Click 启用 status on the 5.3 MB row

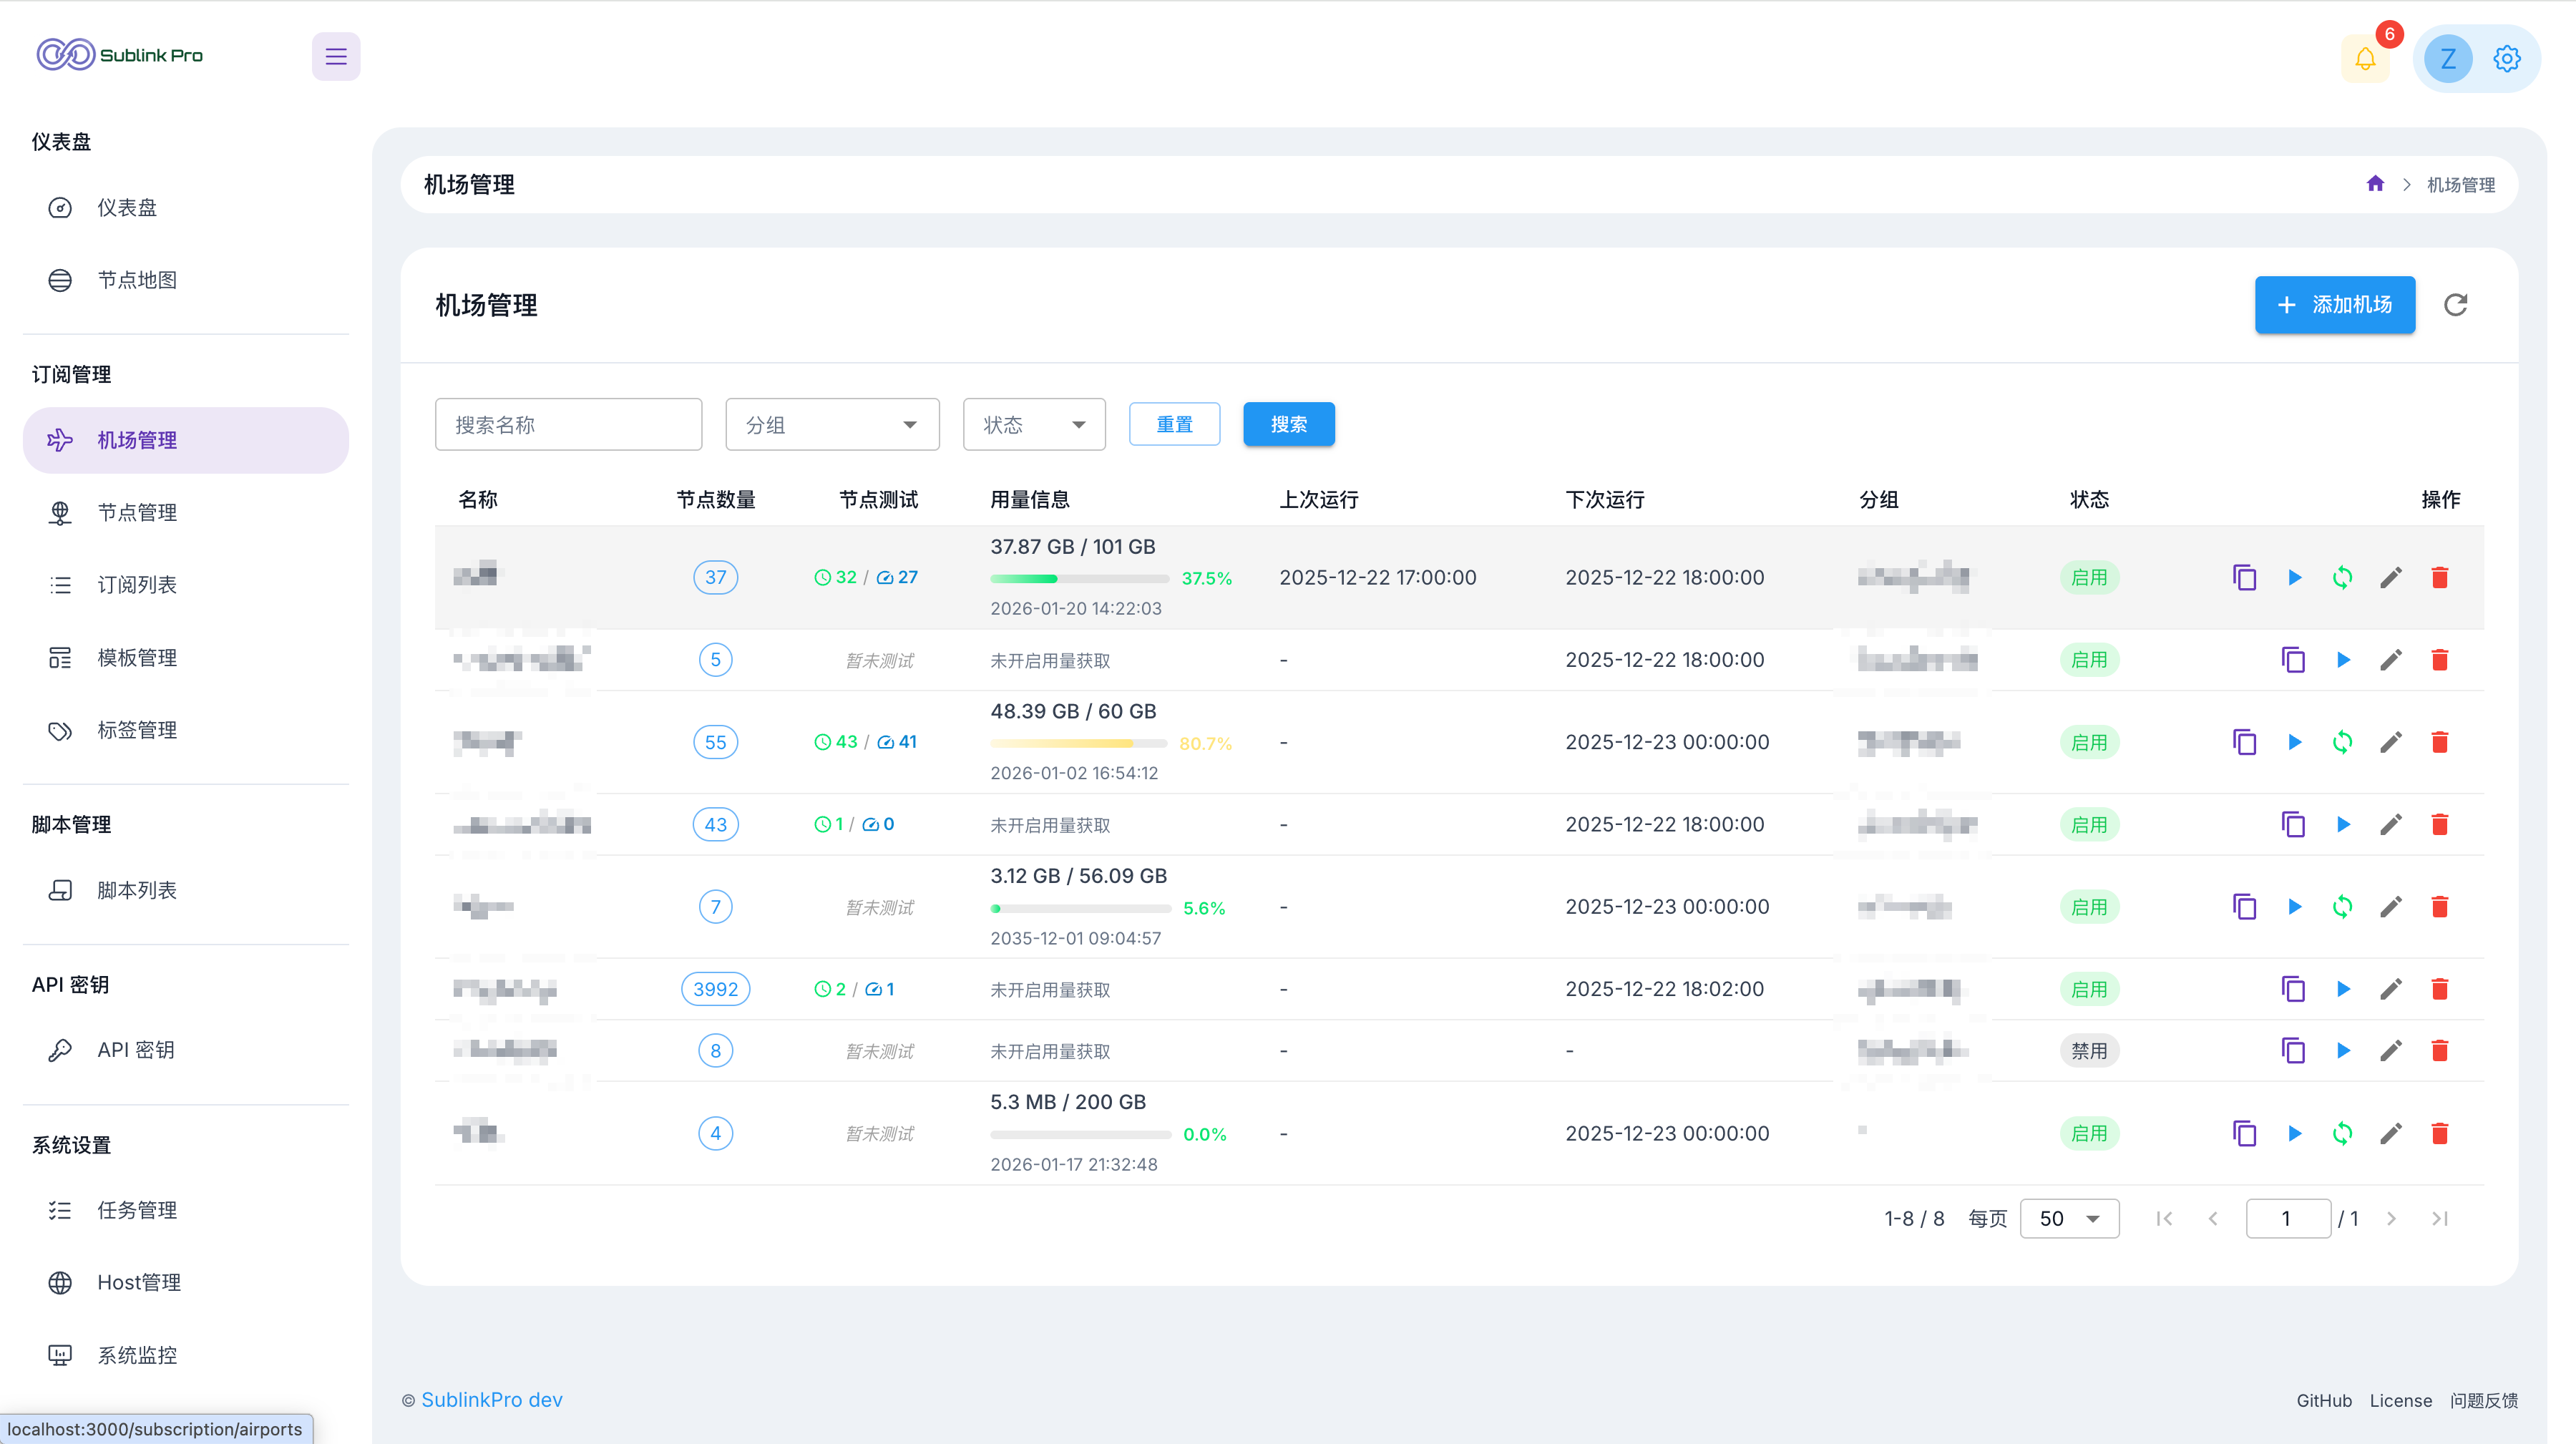click(2089, 1133)
